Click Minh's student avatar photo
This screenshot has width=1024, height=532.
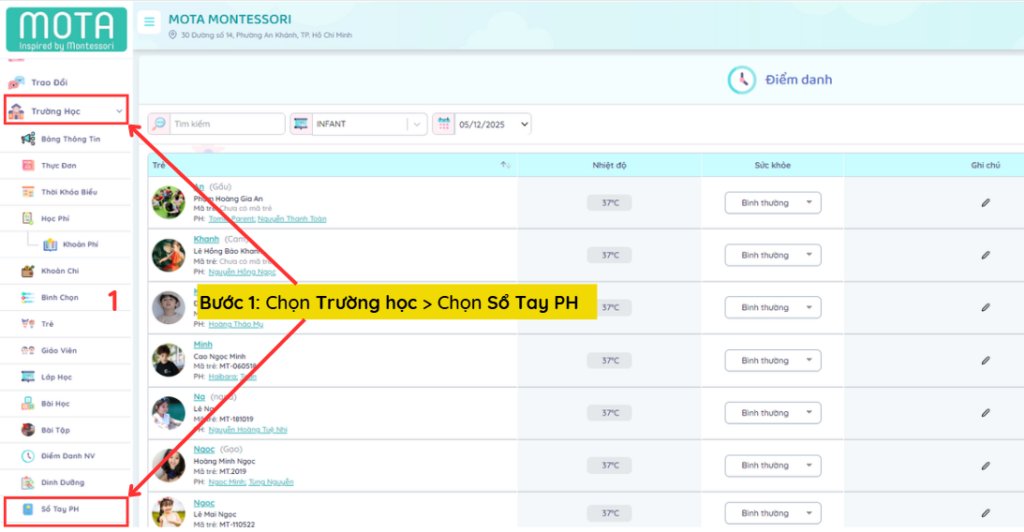(168, 360)
